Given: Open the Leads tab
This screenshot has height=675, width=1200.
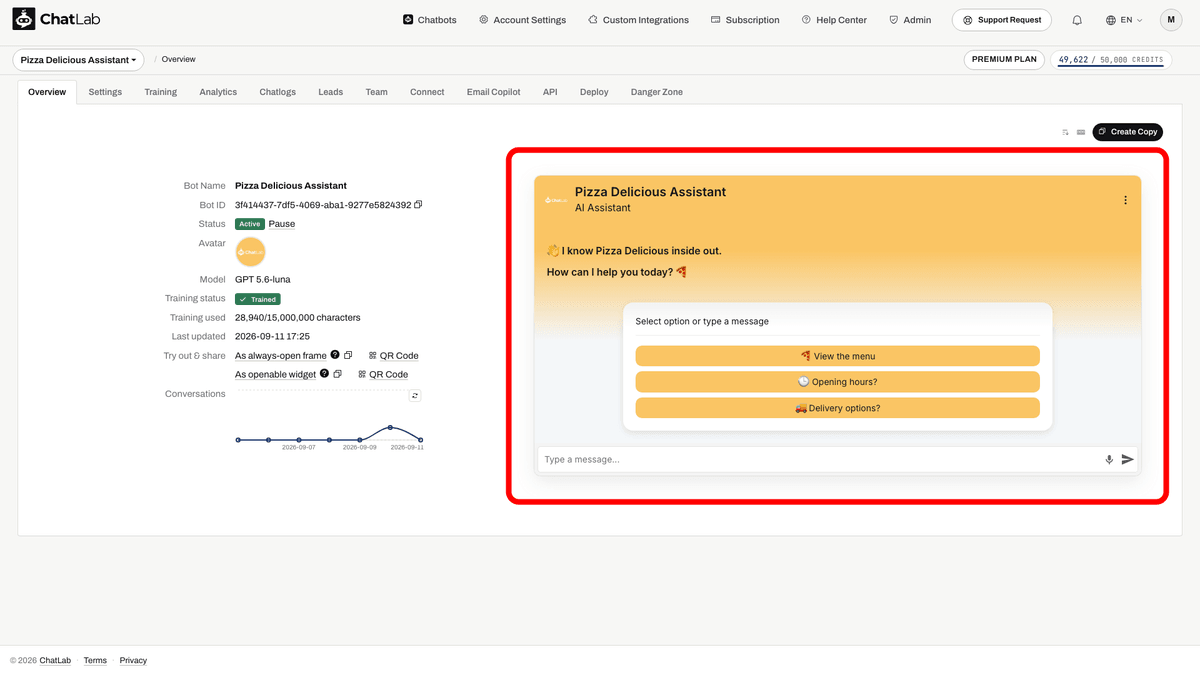Looking at the screenshot, I should [x=331, y=92].
